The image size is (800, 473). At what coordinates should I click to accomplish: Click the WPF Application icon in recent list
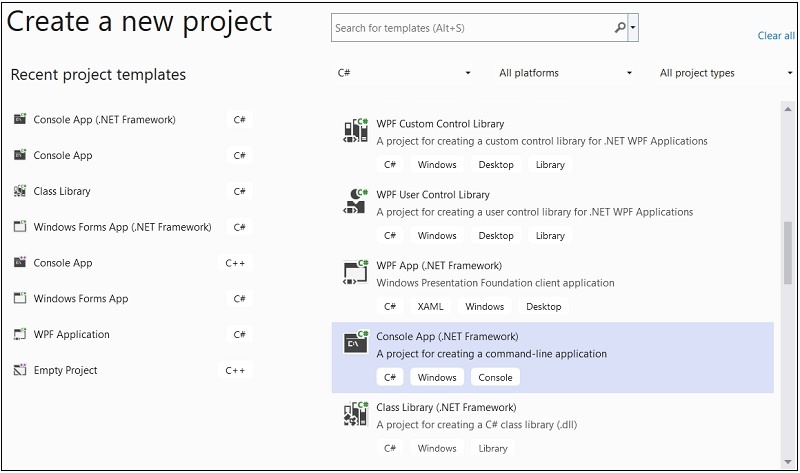point(20,334)
